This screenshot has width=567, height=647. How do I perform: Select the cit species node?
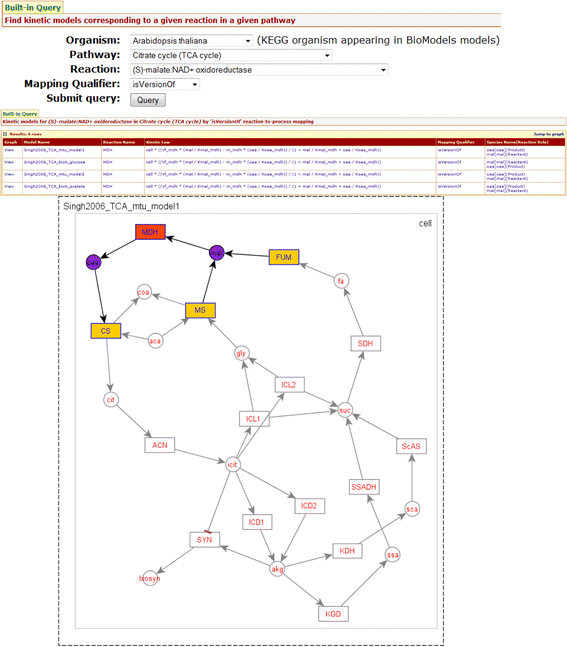point(111,399)
